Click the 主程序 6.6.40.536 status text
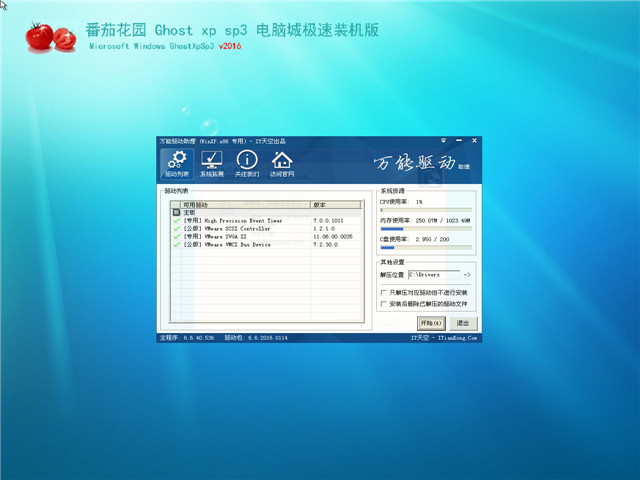640x480 pixels. click(187, 338)
